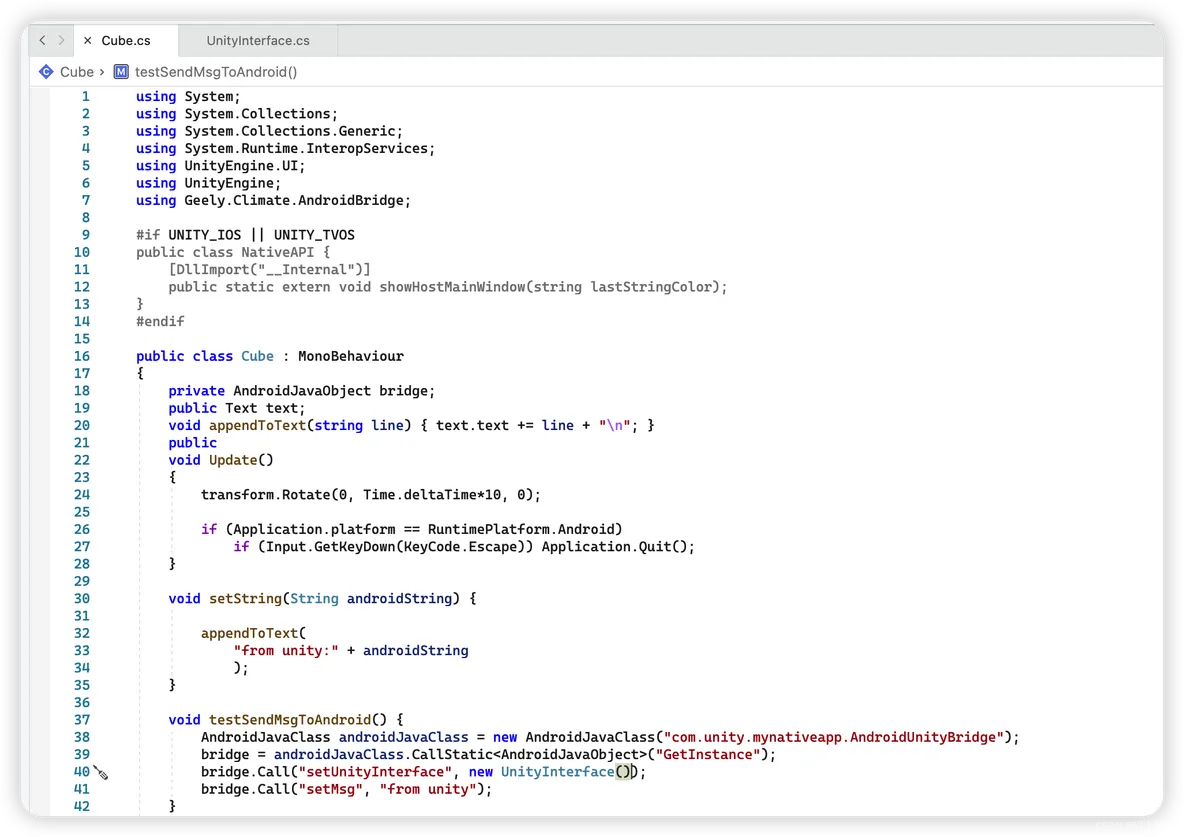Click '[DllImport("__Internal")]' attribute text
This screenshot has width=1184, height=837.
pyautogui.click(x=270, y=270)
